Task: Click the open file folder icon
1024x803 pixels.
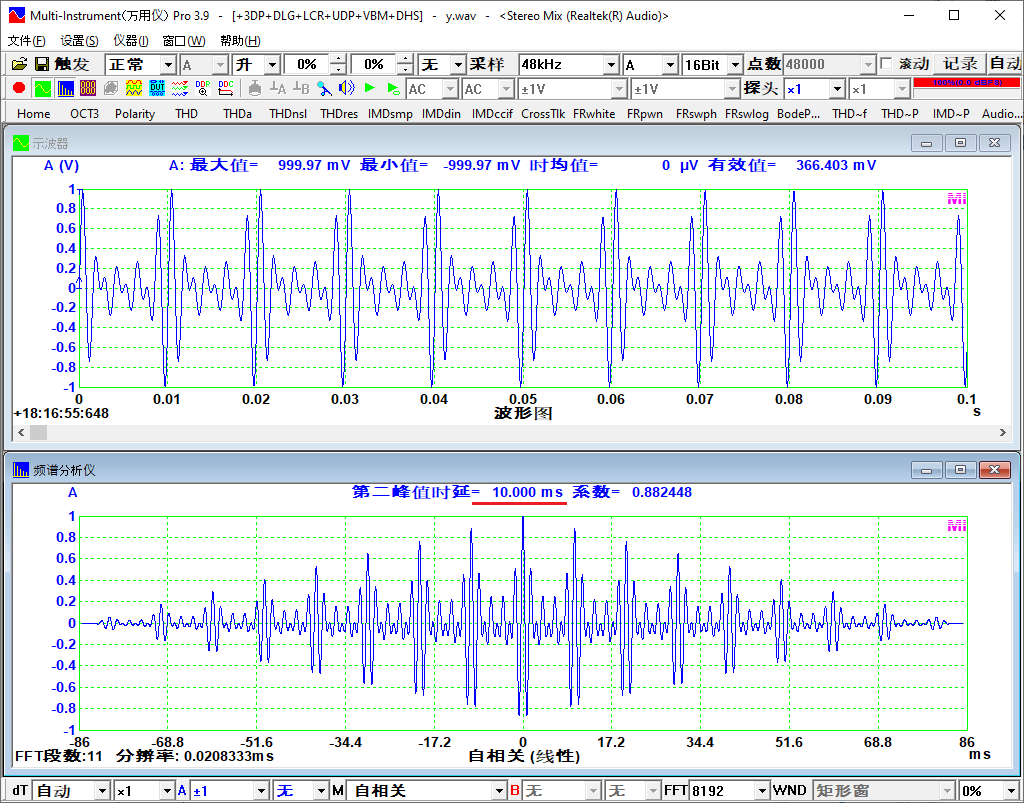Action: point(20,64)
